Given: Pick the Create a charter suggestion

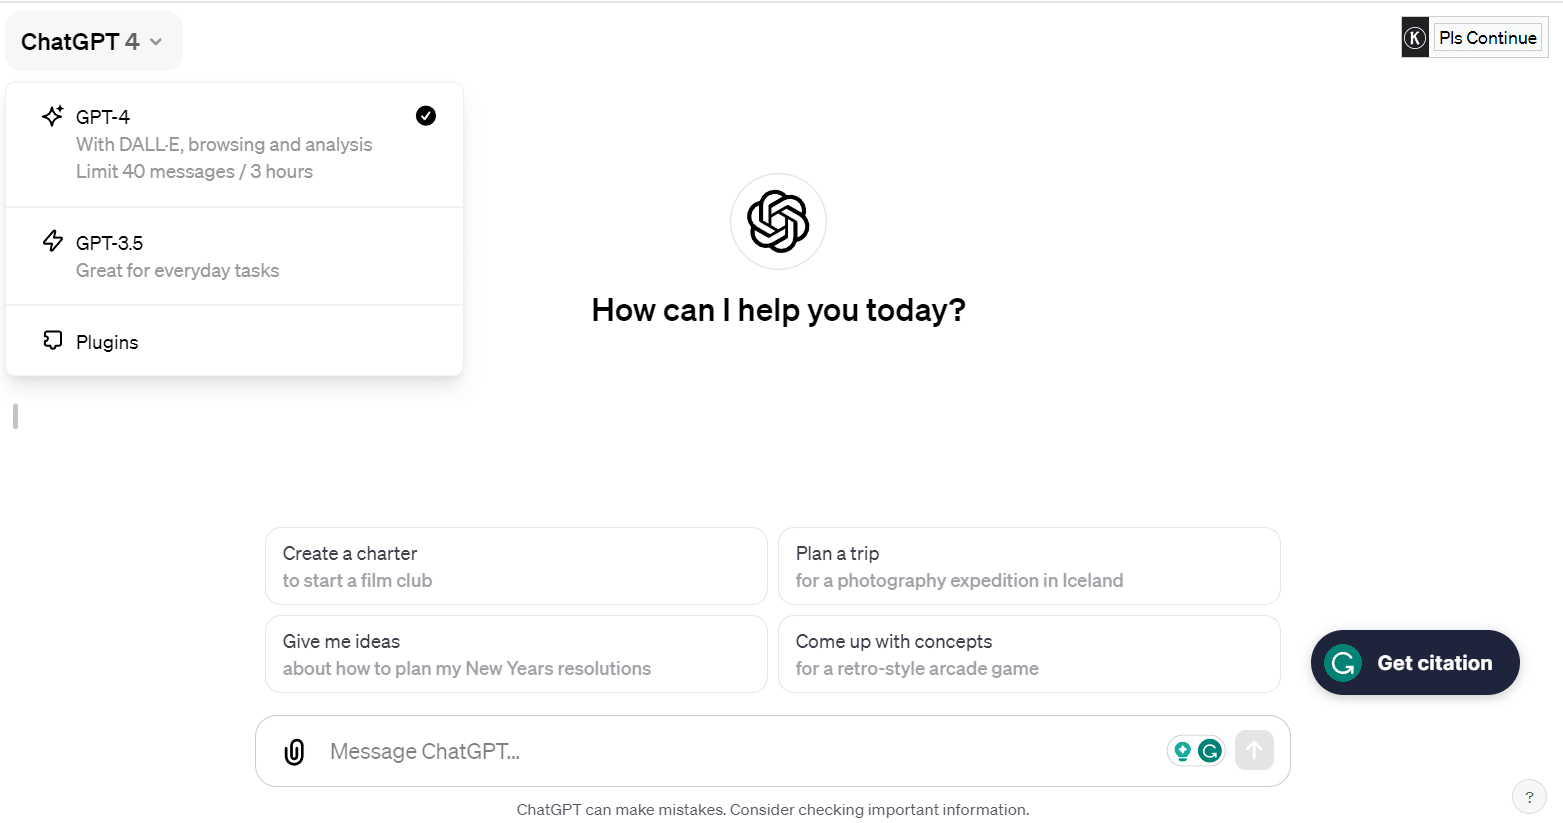Looking at the screenshot, I should point(516,566).
